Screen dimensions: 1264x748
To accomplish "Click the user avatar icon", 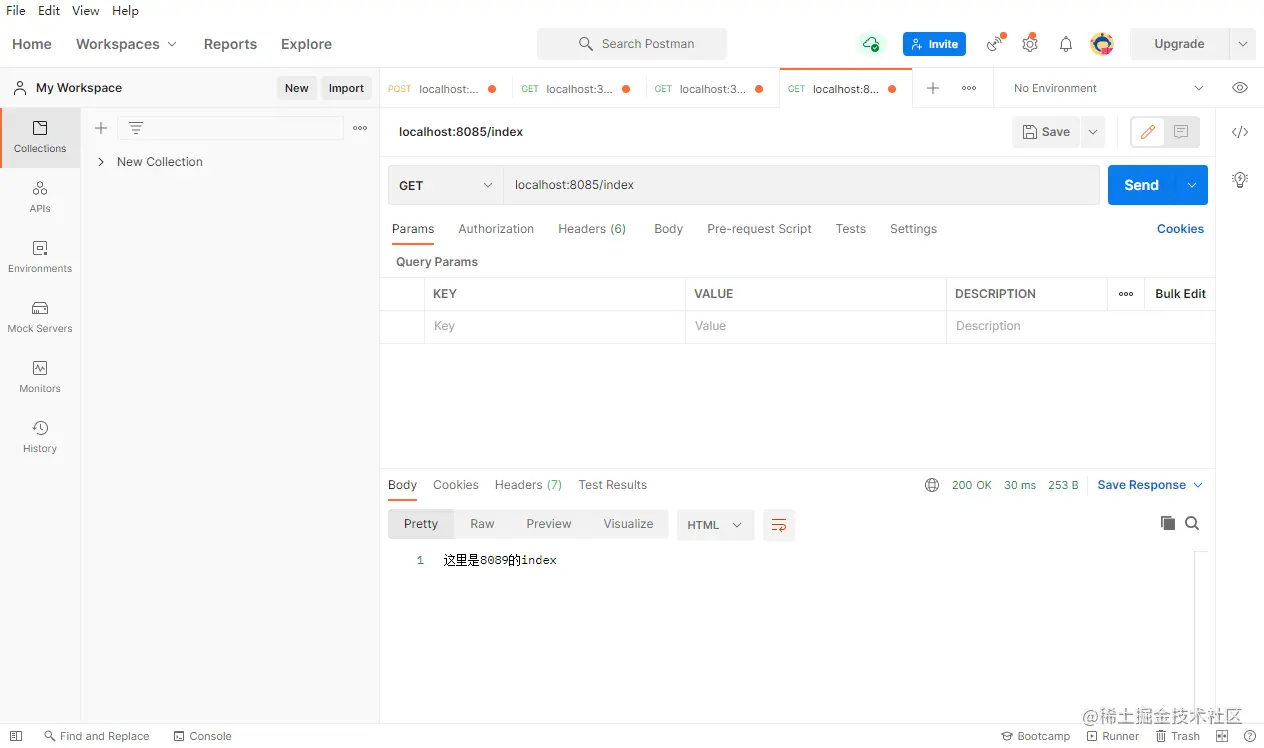I will click(x=1102, y=44).
